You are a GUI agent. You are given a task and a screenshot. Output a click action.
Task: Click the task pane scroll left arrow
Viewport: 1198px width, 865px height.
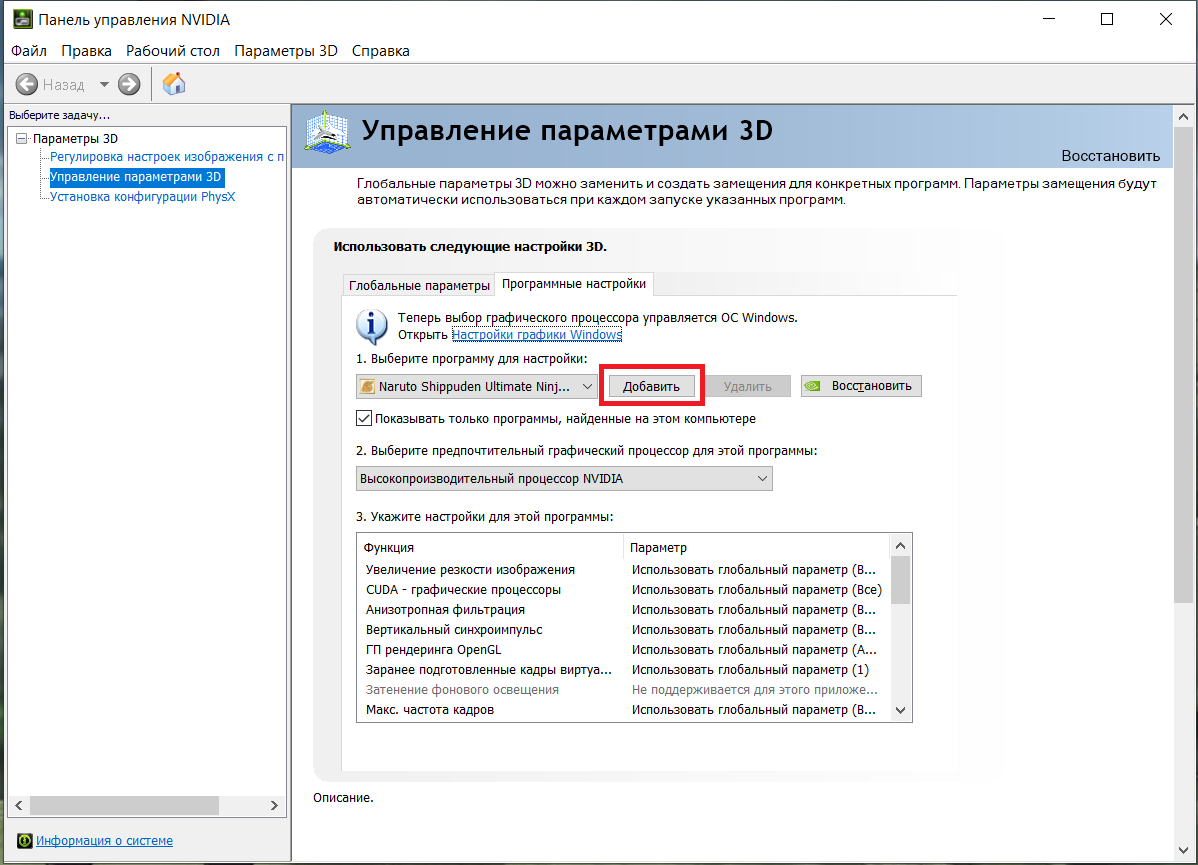point(19,805)
